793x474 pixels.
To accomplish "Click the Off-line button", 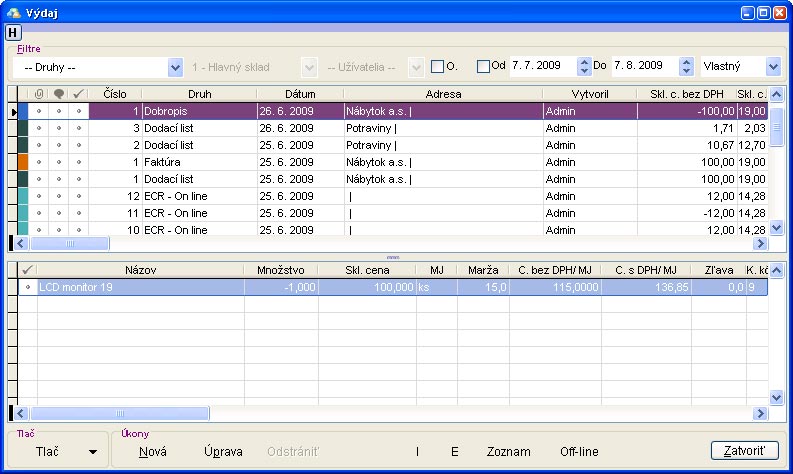I will (579, 452).
